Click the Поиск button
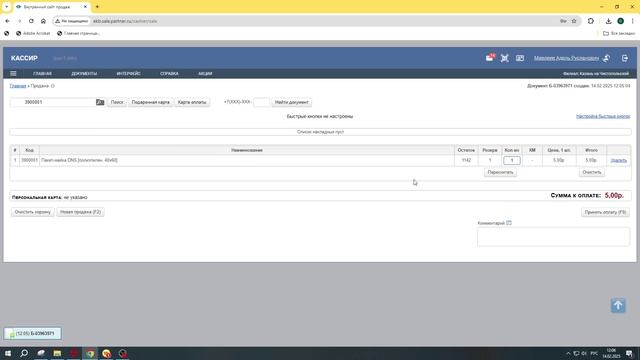Screen dimensions: 640x360 [x=117, y=102]
